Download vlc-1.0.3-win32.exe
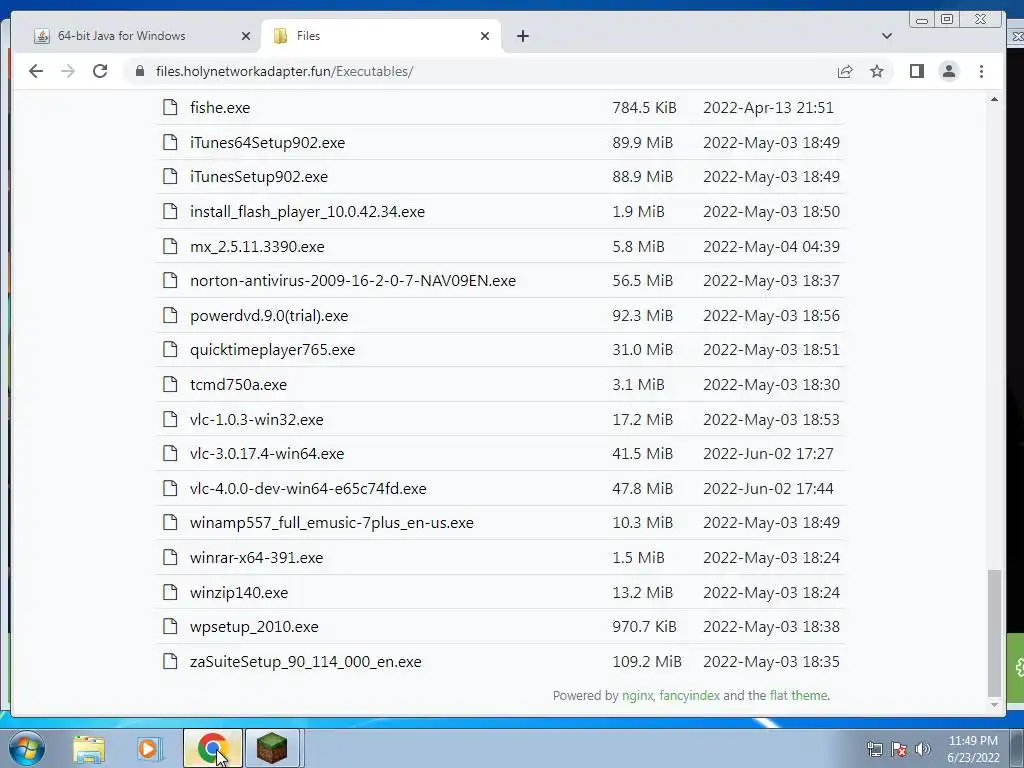Image resolution: width=1024 pixels, height=768 pixels. 256,419
